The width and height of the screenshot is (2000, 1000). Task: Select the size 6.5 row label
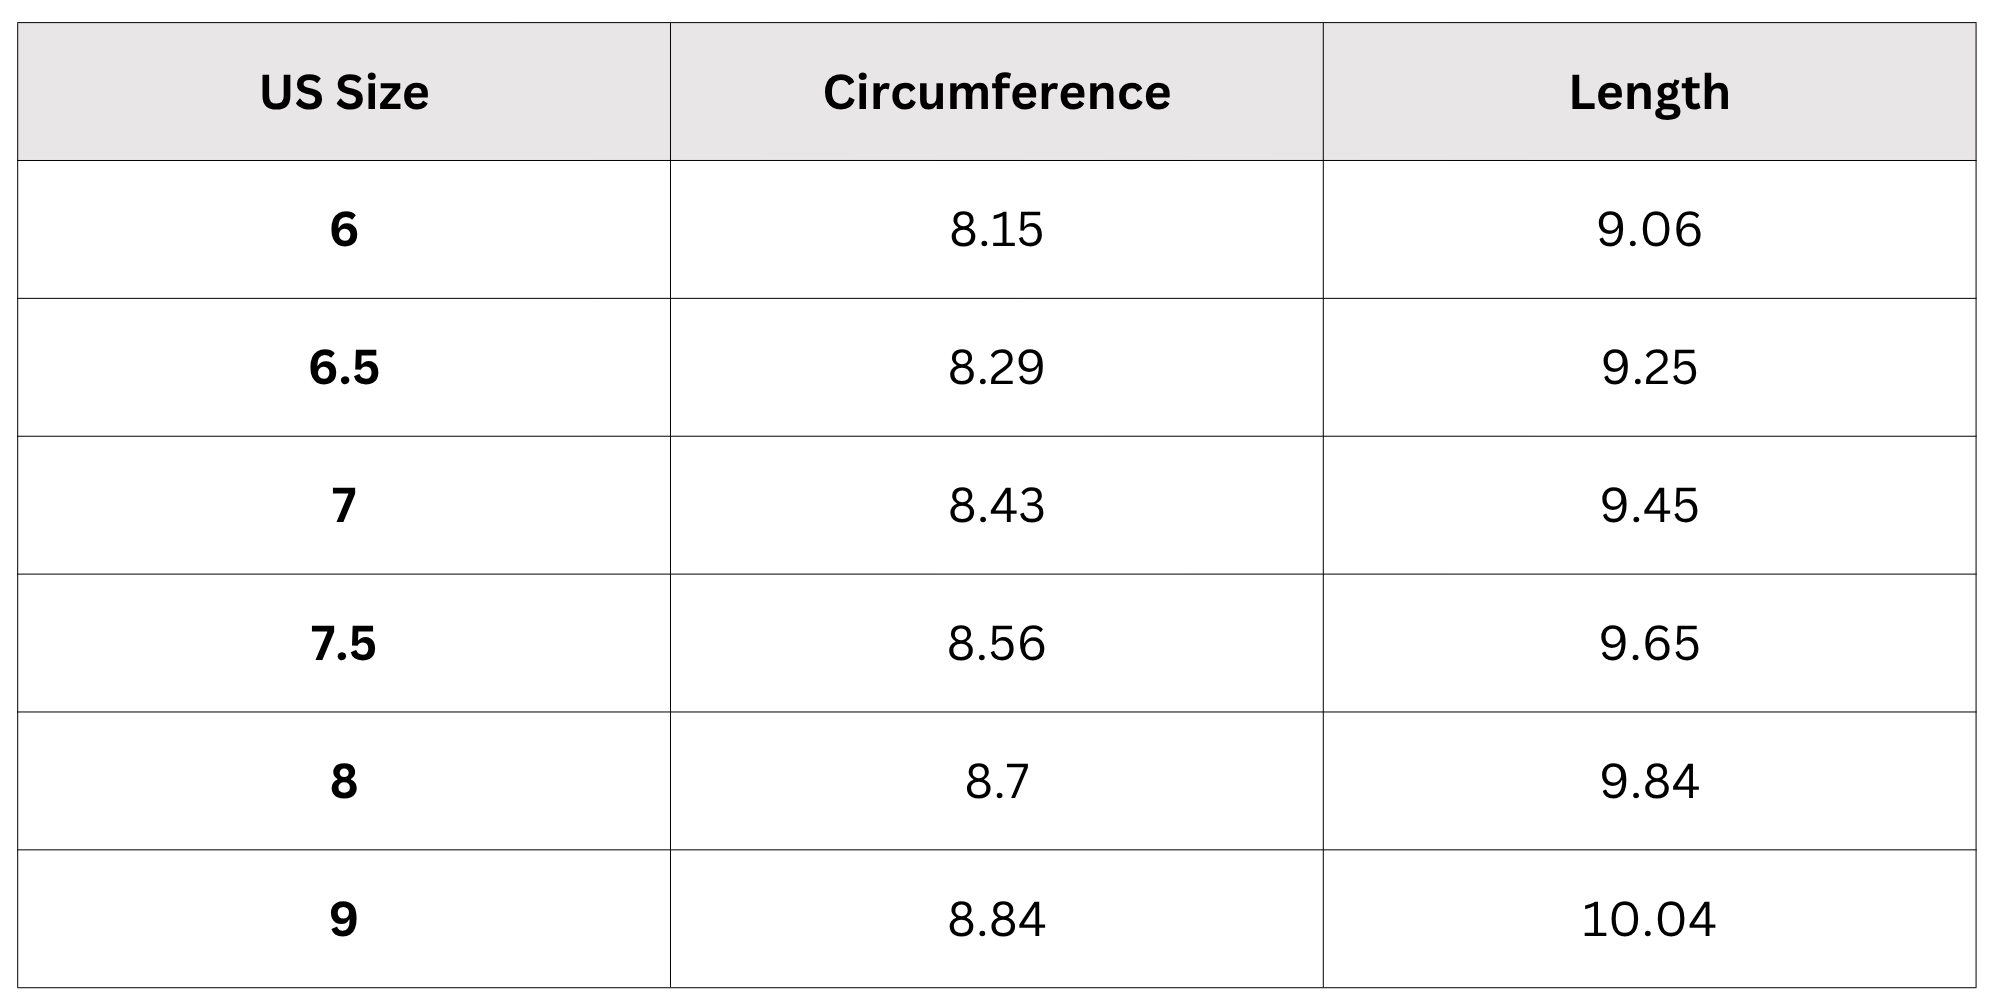[344, 368]
